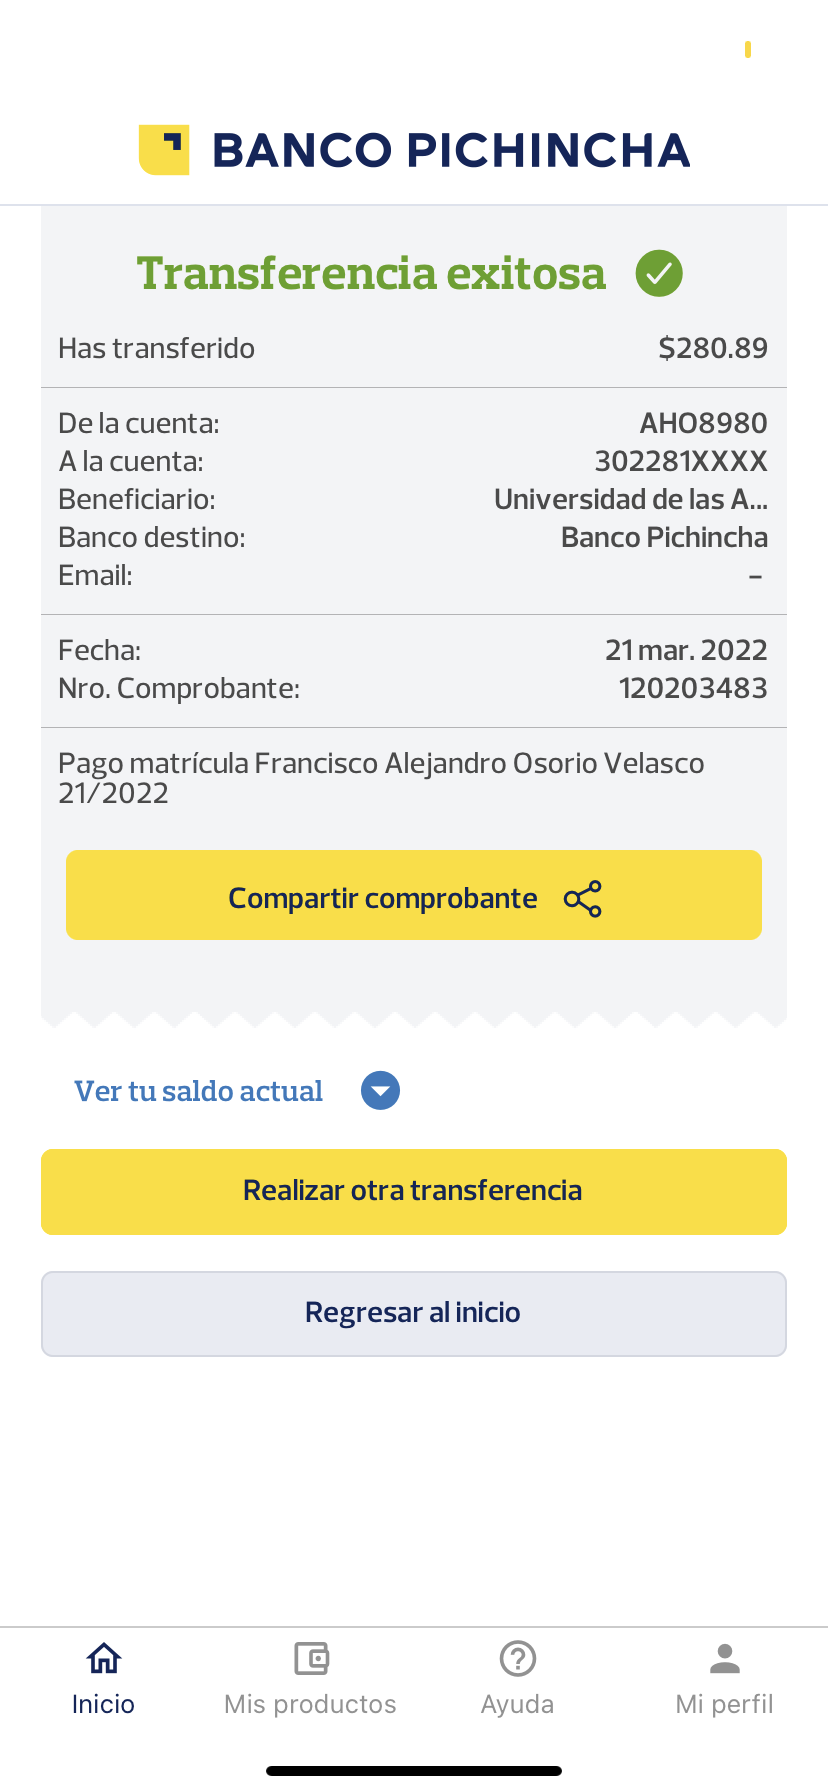828x1792 pixels.
Task: Open the Mi perfil person icon
Action: click(x=725, y=1659)
